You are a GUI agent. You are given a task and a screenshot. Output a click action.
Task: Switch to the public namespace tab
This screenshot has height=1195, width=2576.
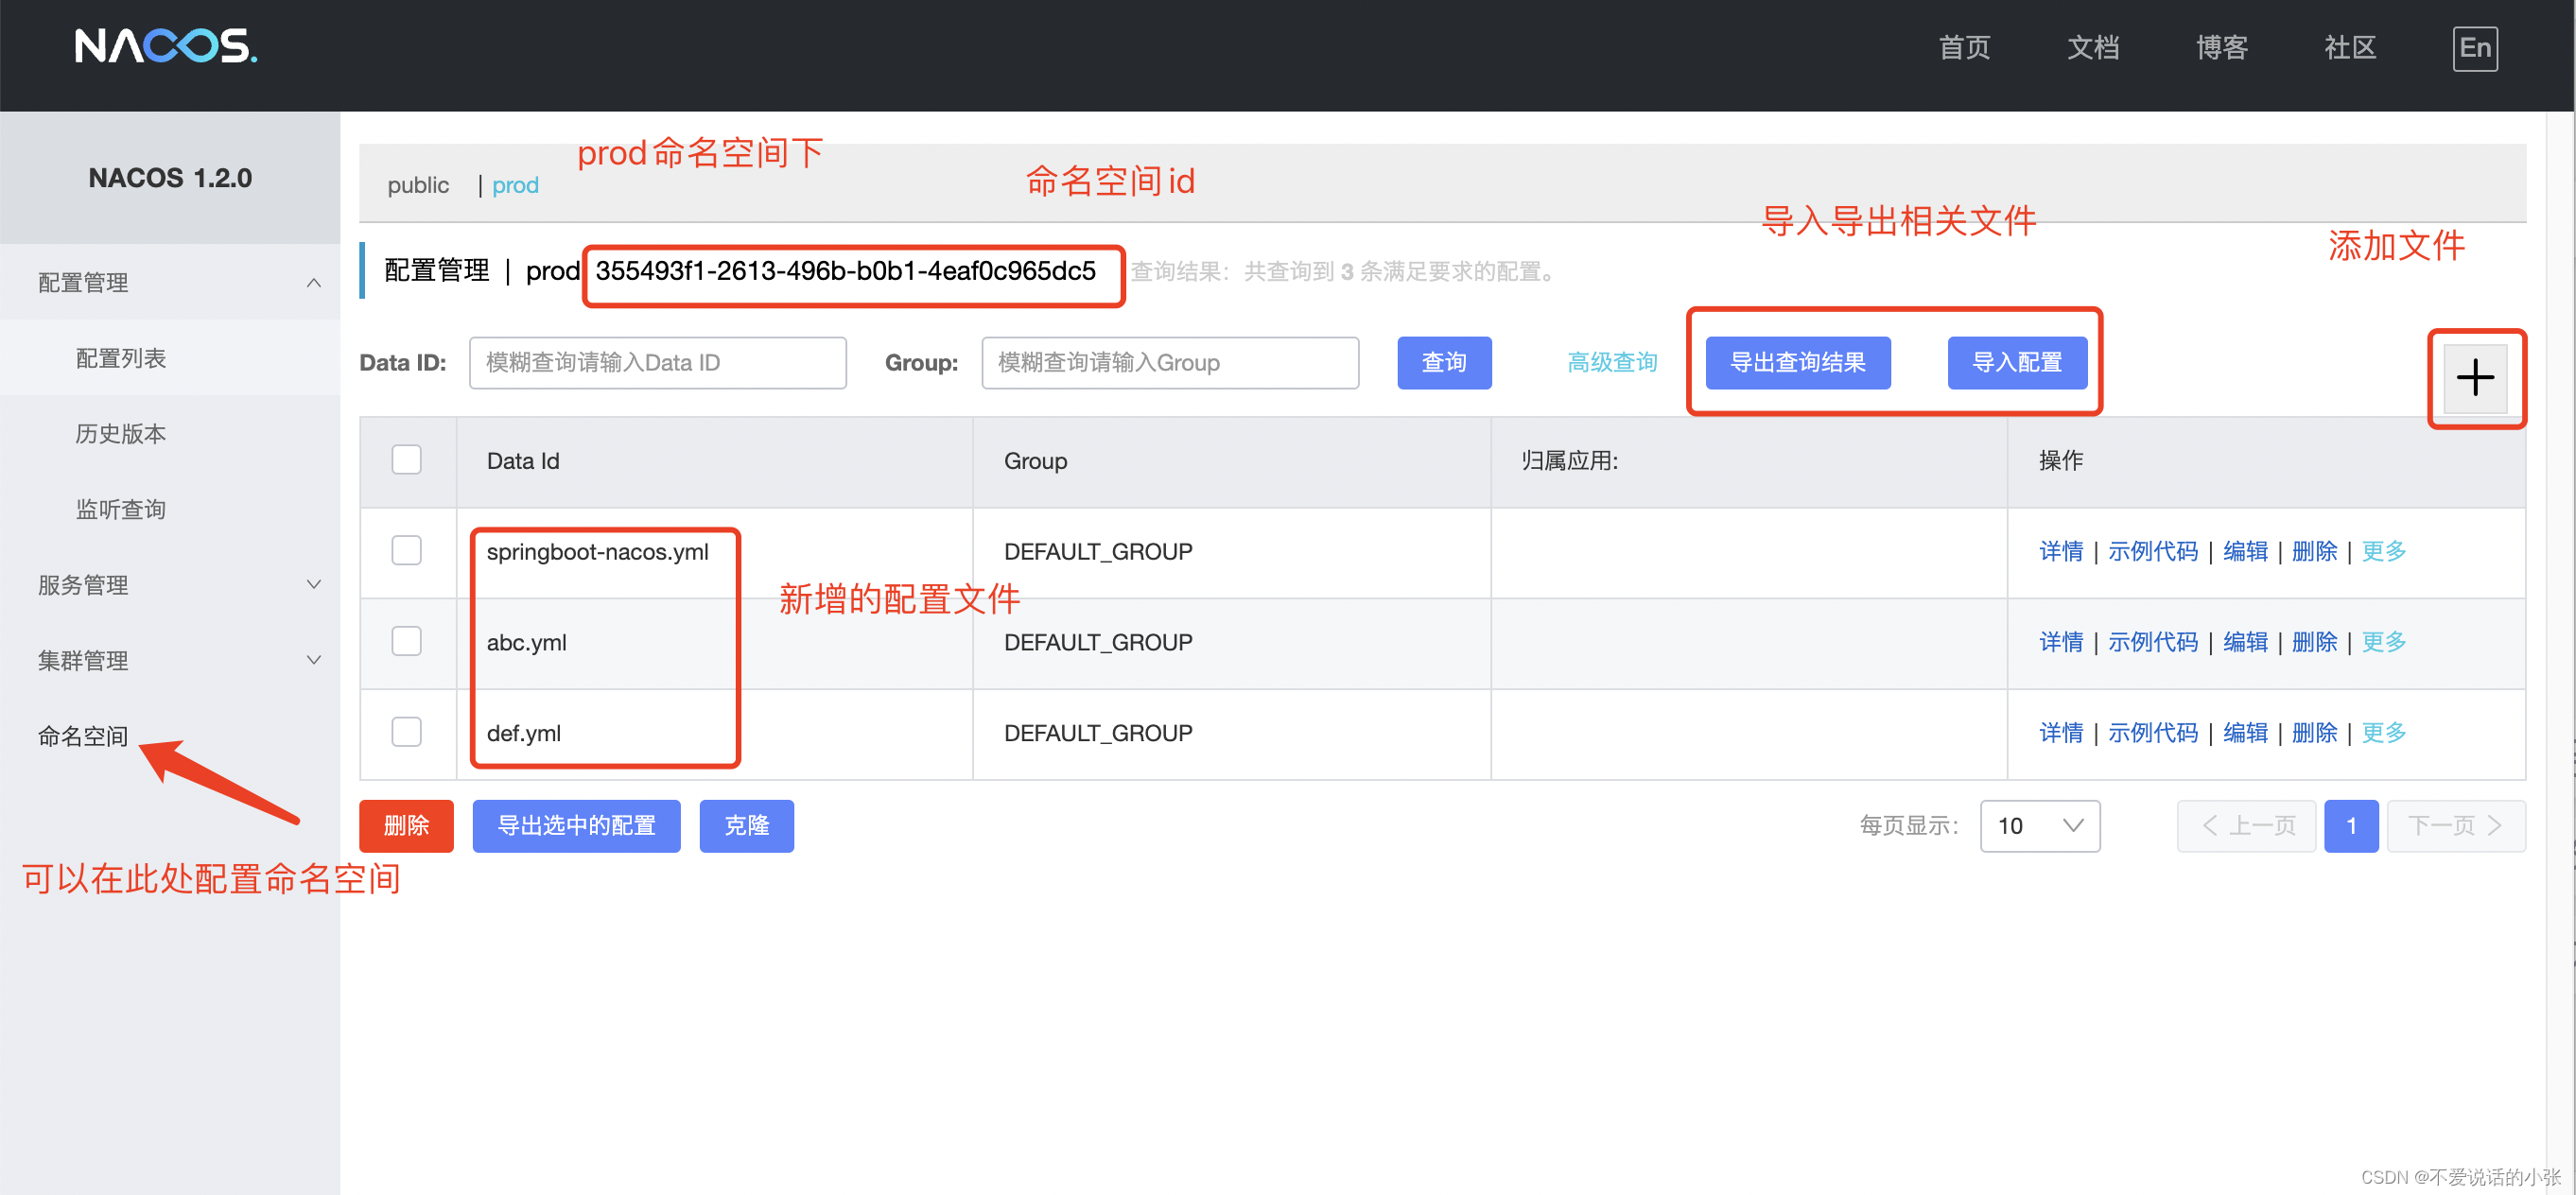coord(418,185)
